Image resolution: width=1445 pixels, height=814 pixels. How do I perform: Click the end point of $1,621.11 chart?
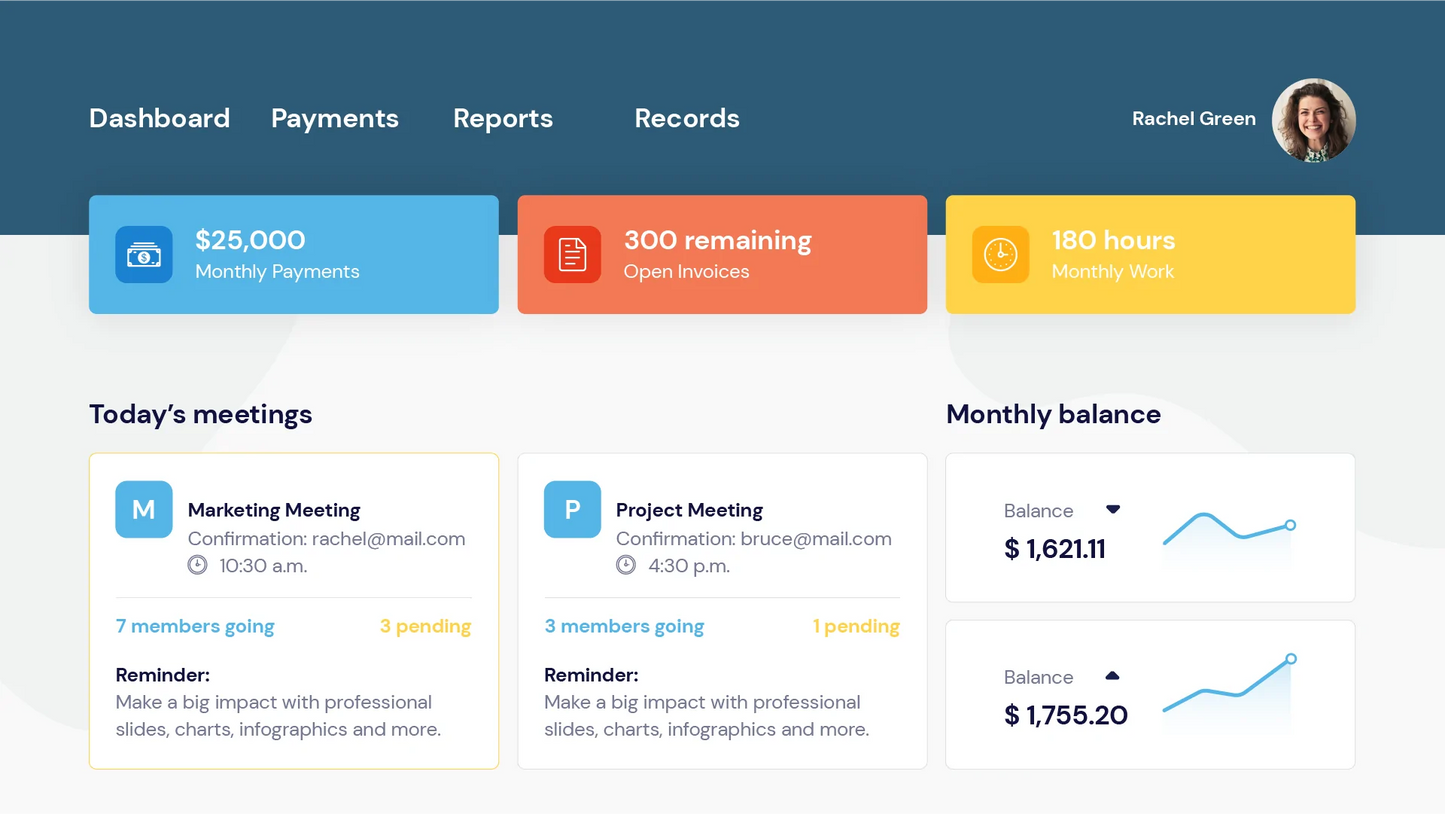1291,525
